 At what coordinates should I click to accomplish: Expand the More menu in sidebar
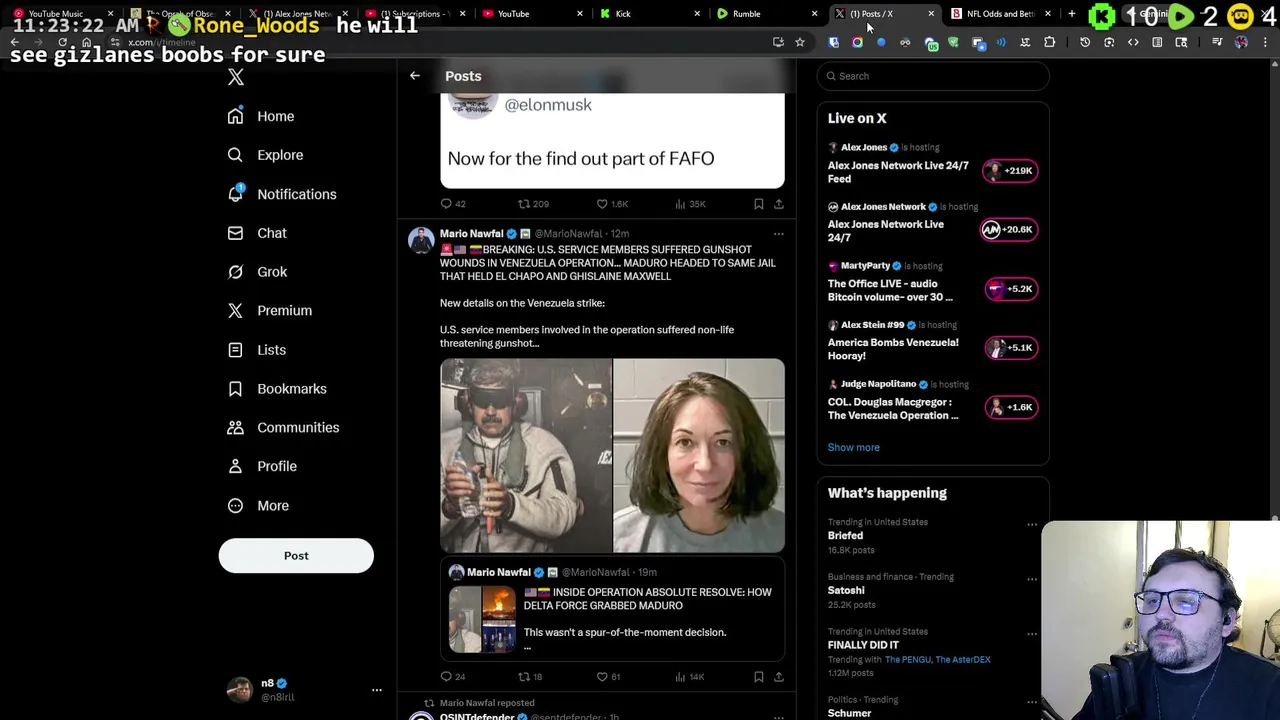[257, 506]
